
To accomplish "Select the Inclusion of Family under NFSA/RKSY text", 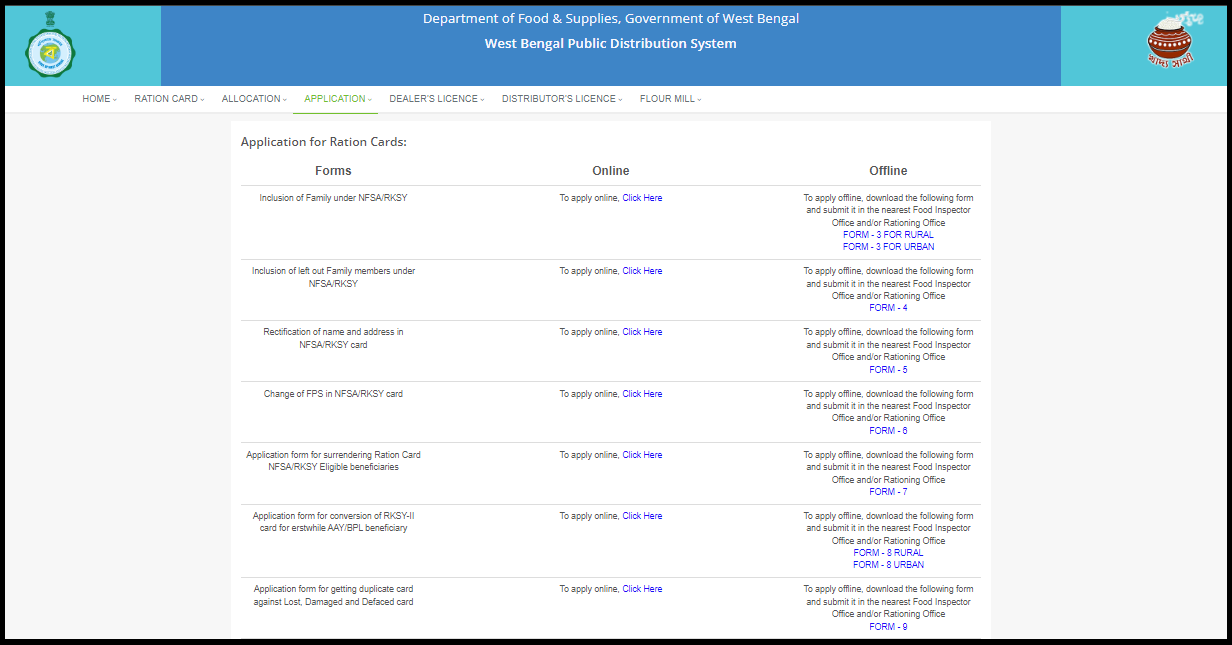I will click(x=333, y=198).
